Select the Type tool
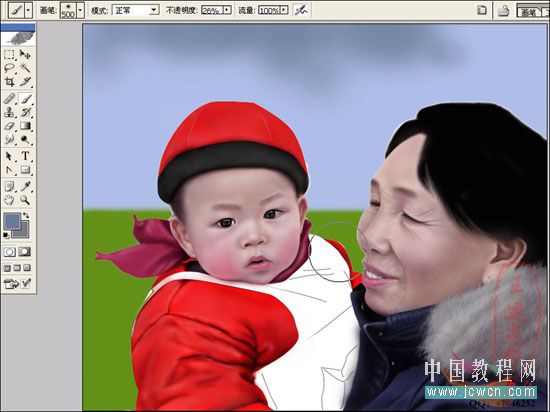550x412 pixels. [x=25, y=156]
